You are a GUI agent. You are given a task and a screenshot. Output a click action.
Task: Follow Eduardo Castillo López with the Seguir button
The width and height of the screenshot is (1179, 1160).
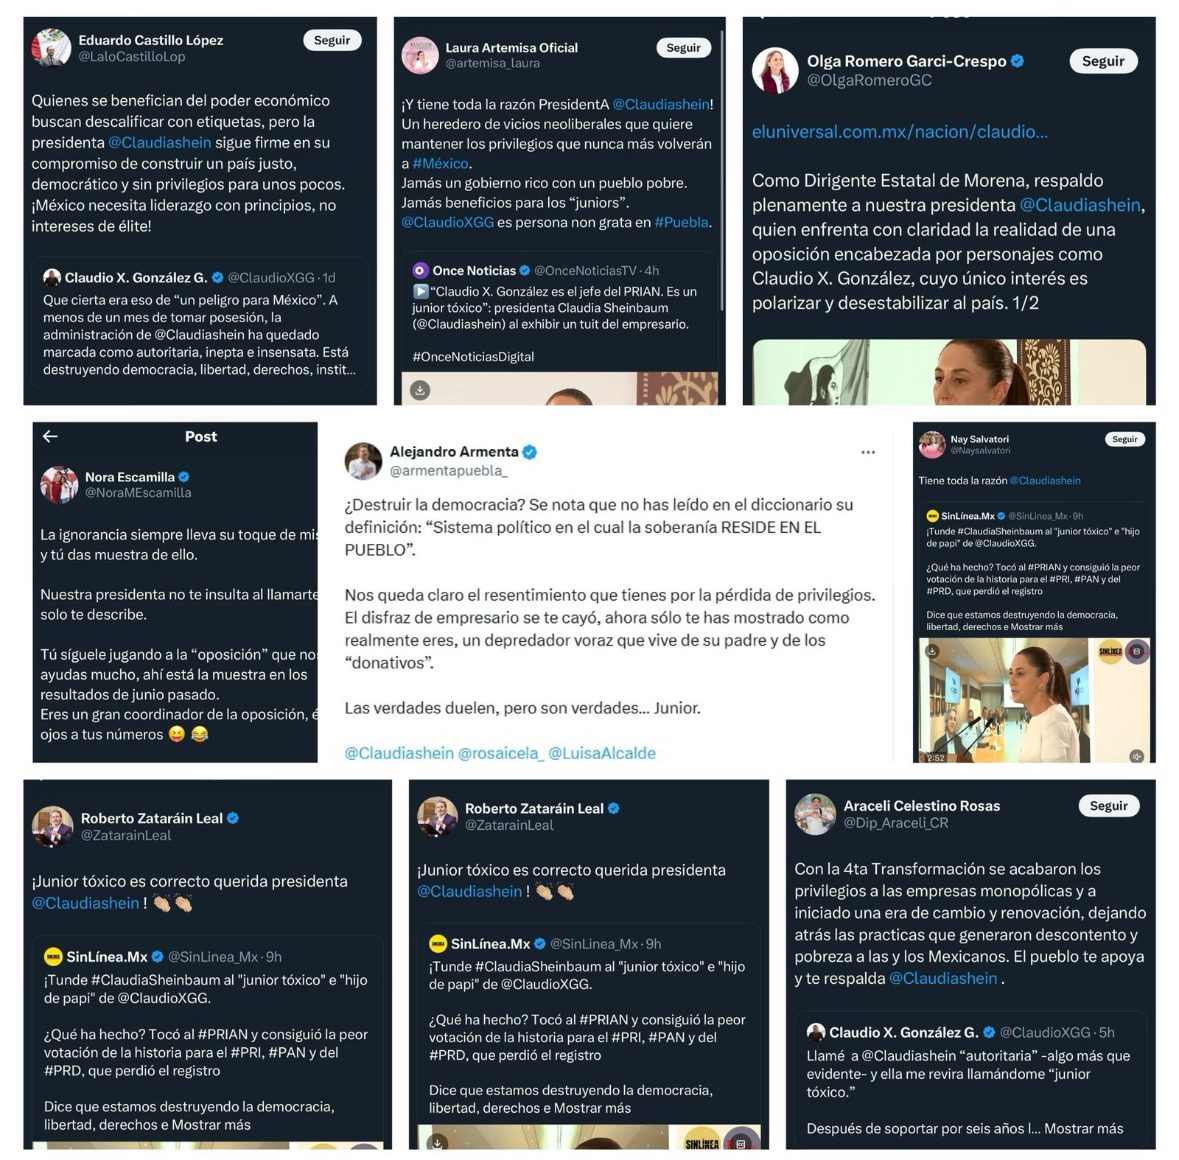(332, 40)
